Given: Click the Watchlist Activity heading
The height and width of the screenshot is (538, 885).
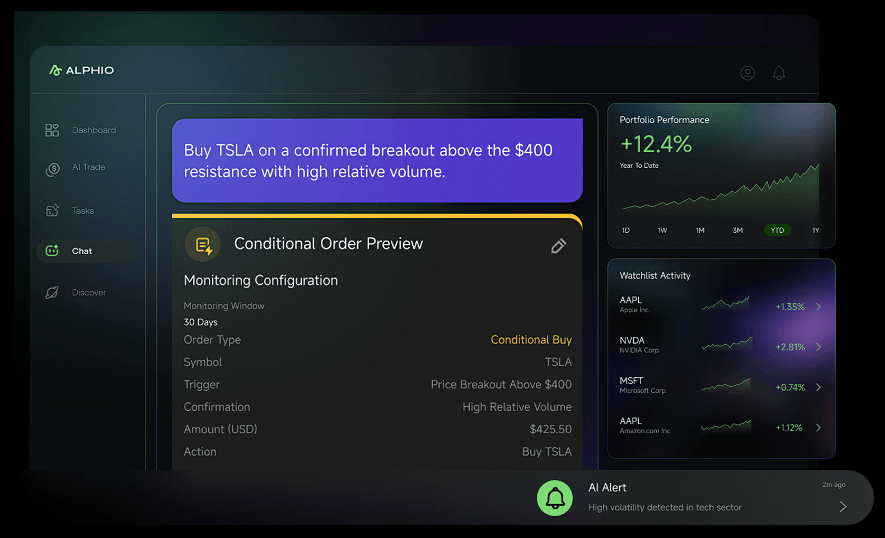Looking at the screenshot, I should point(655,275).
